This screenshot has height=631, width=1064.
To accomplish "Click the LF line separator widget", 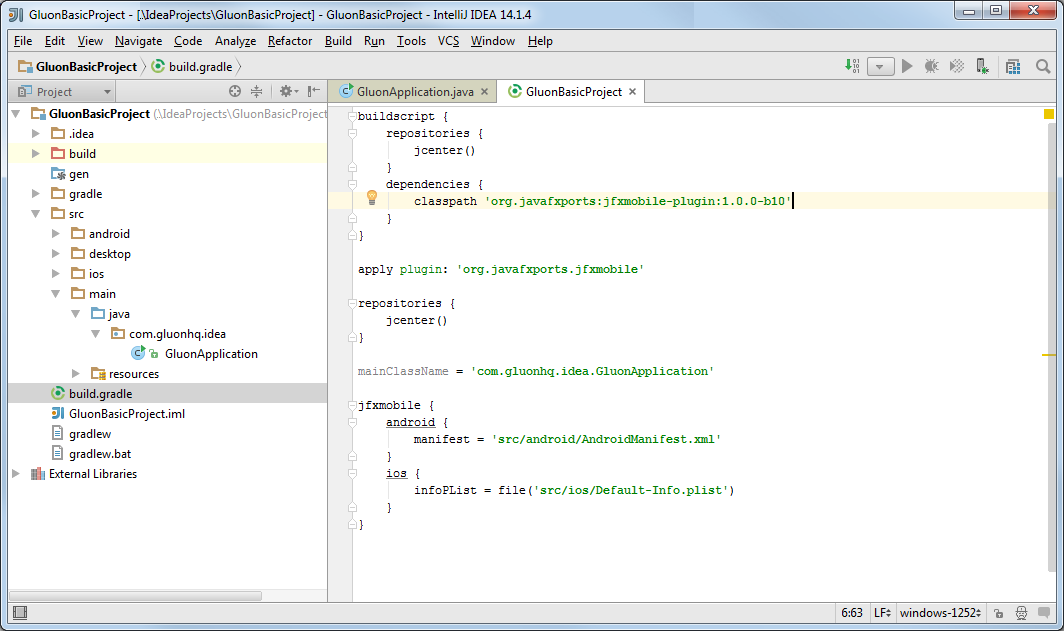I will [x=882, y=613].
